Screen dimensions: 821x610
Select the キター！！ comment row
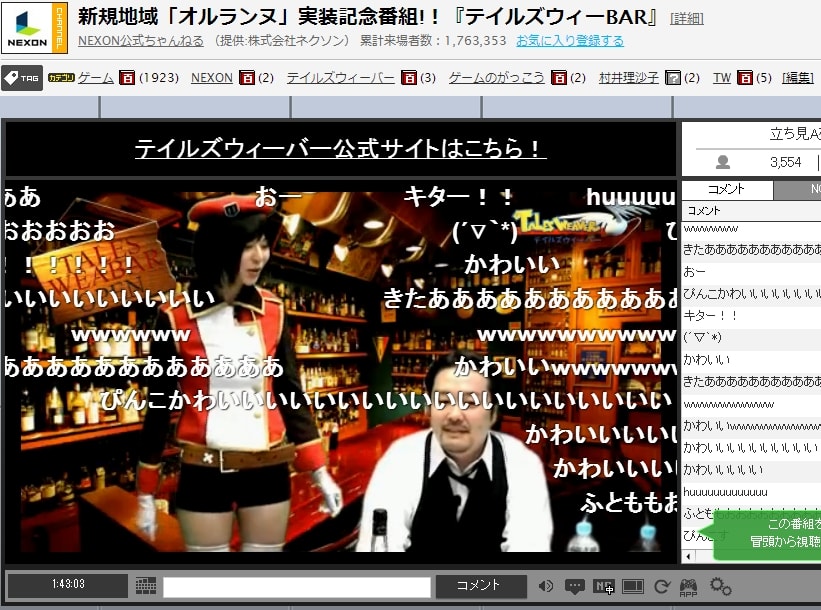coord(751,316)
